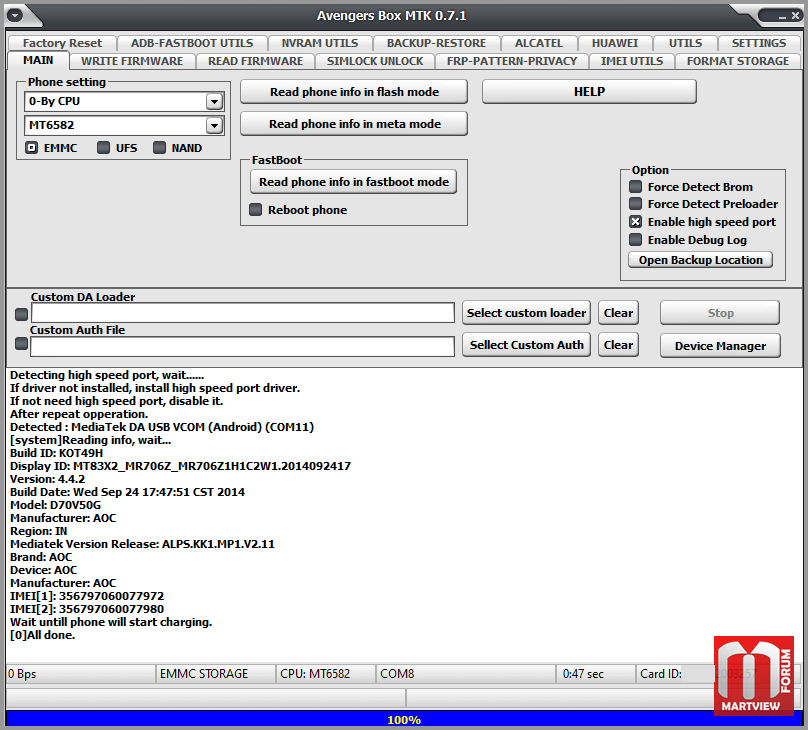The width and height of the screenshot is (808, 730).
Task: Open the HELP button
Action: 589,92
